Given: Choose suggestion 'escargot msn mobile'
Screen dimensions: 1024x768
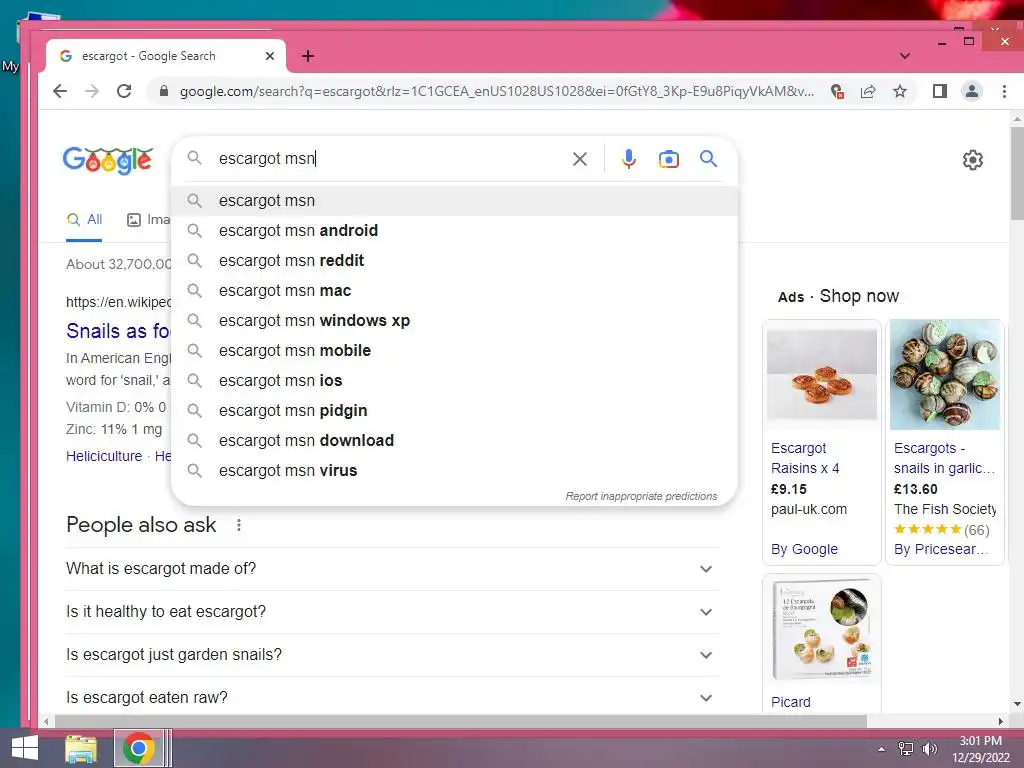Looking at the screenshot, I should [455, 351].
